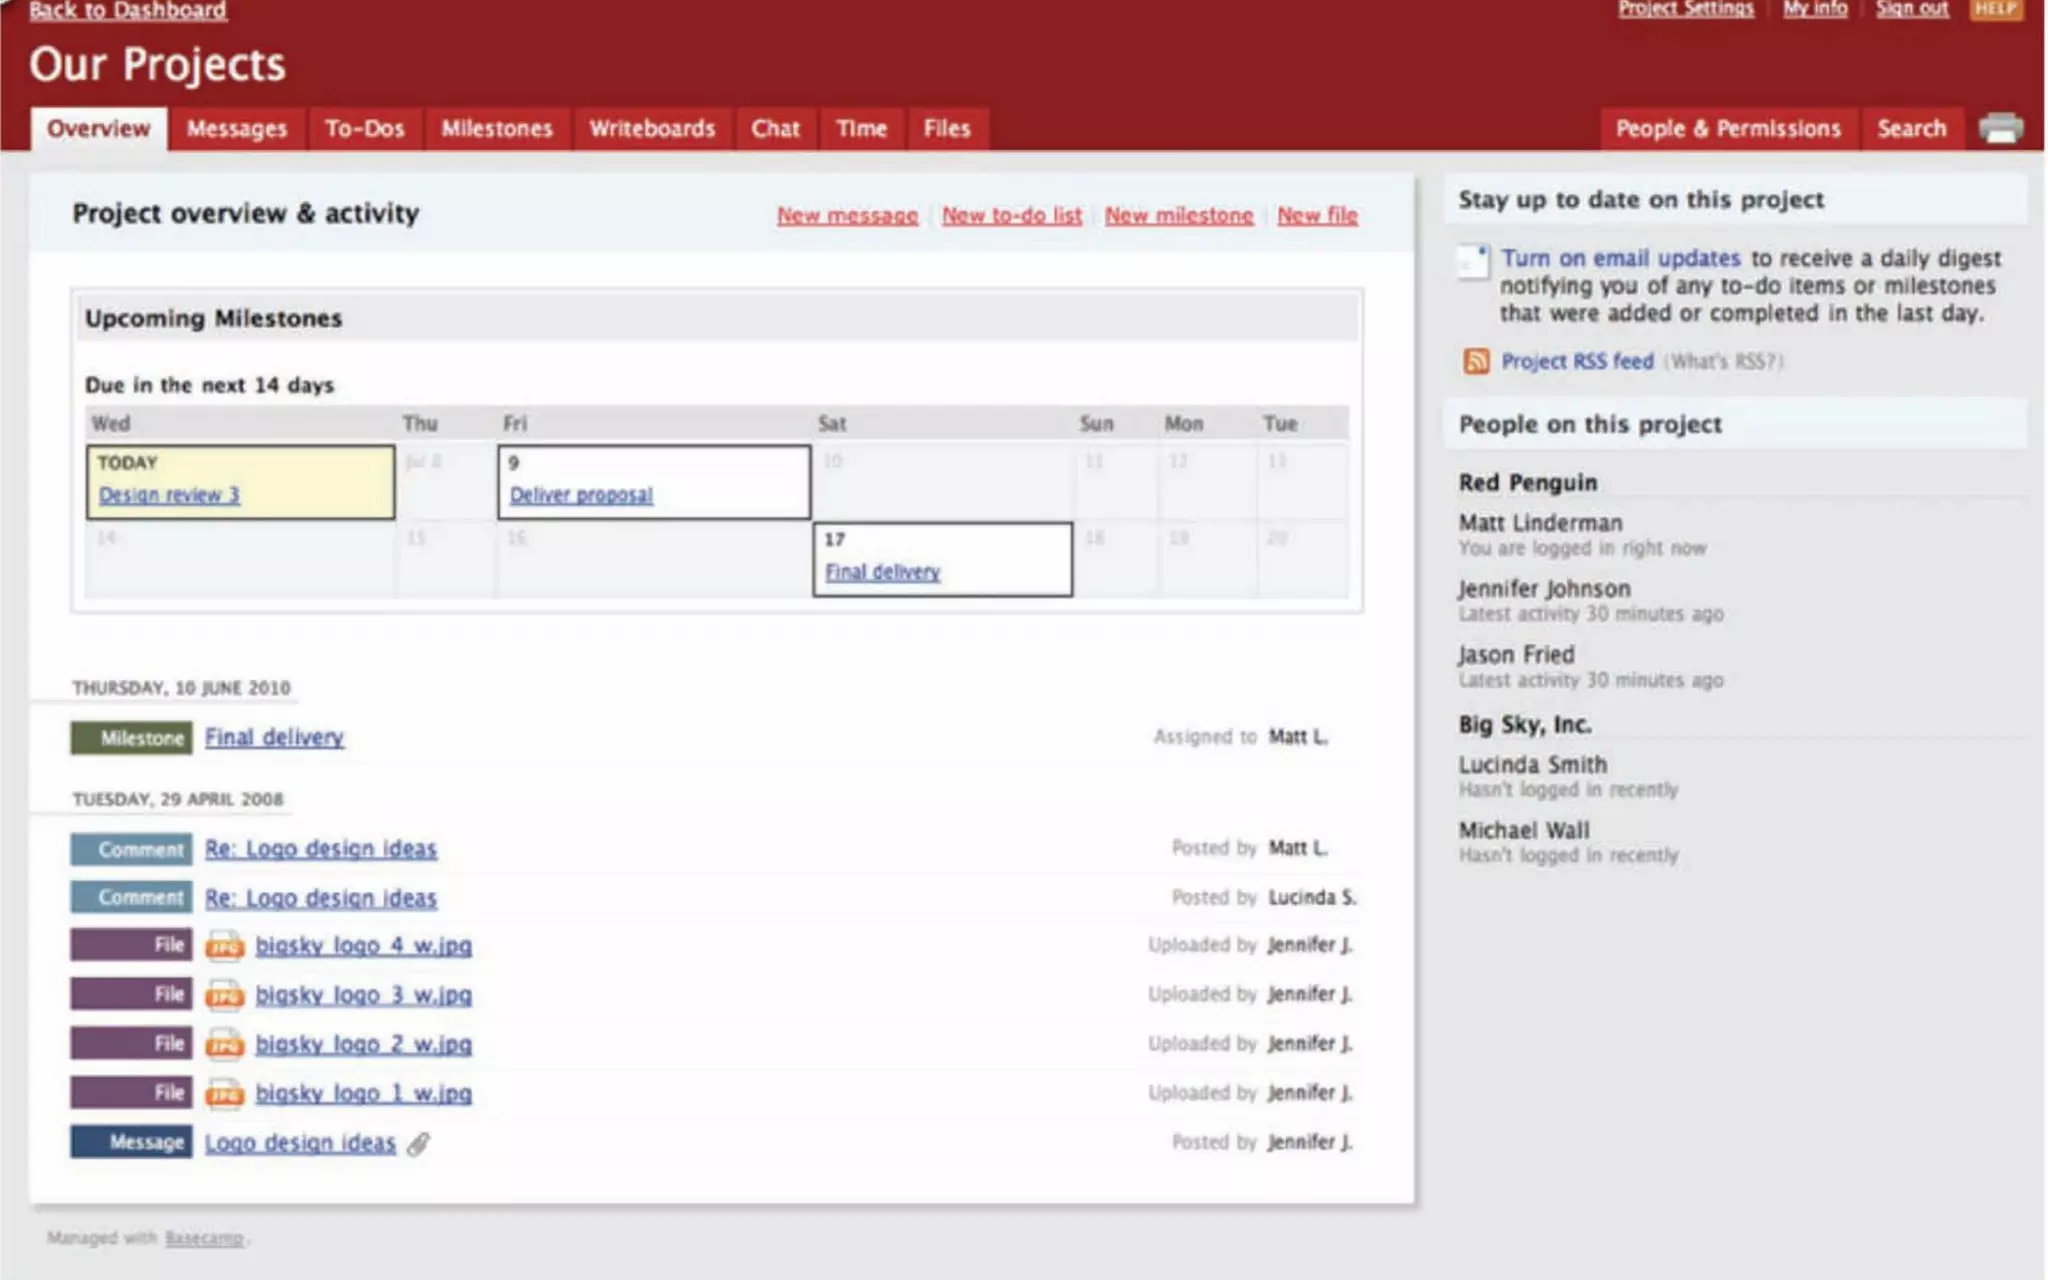Image resolution: width=2048 pixels, height=1280 pixels.
Task: Switch to the Messages tab
Action: pyautogui.click(x=236, y=129)
